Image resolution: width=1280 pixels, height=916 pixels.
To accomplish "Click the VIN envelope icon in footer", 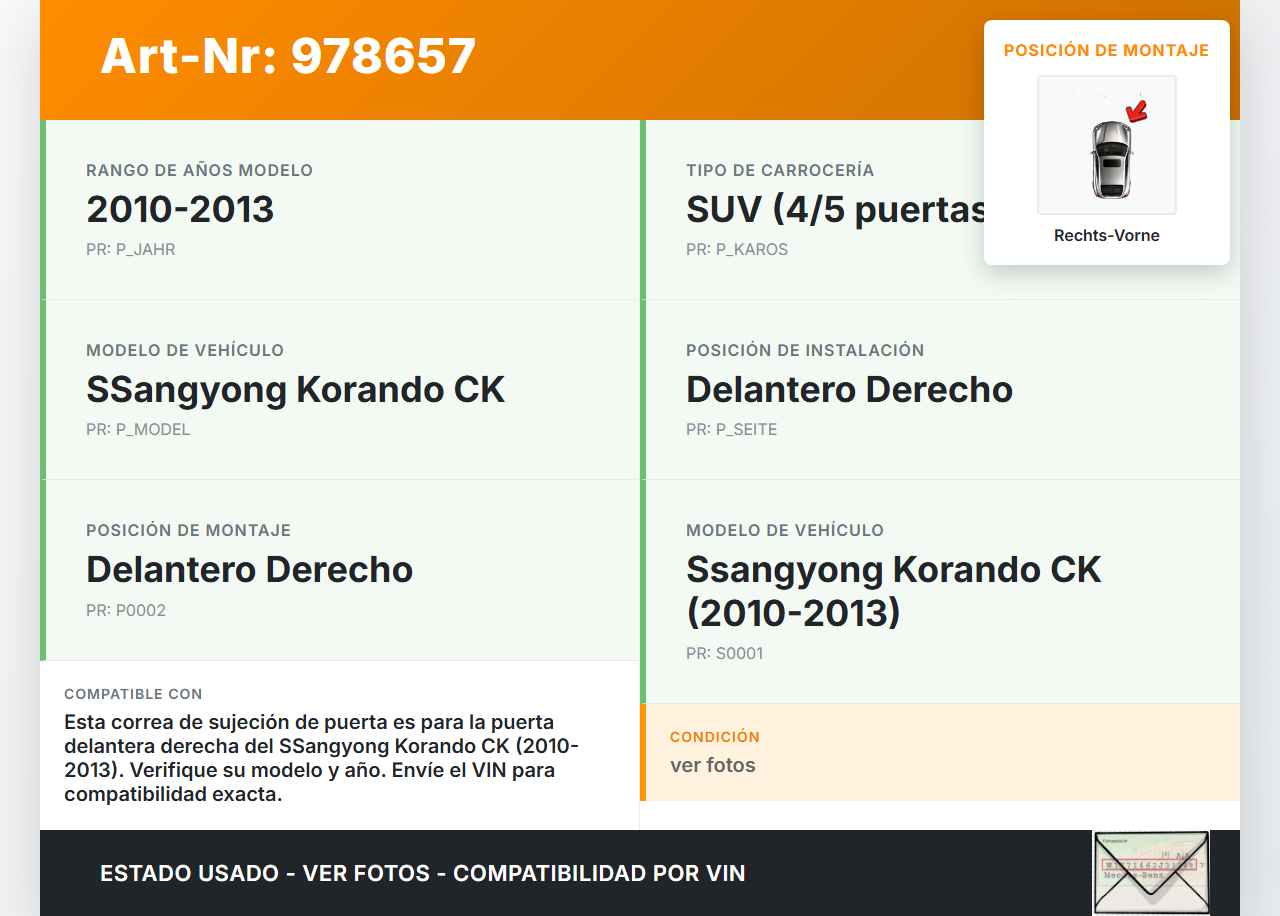I will coord(1150,872).
